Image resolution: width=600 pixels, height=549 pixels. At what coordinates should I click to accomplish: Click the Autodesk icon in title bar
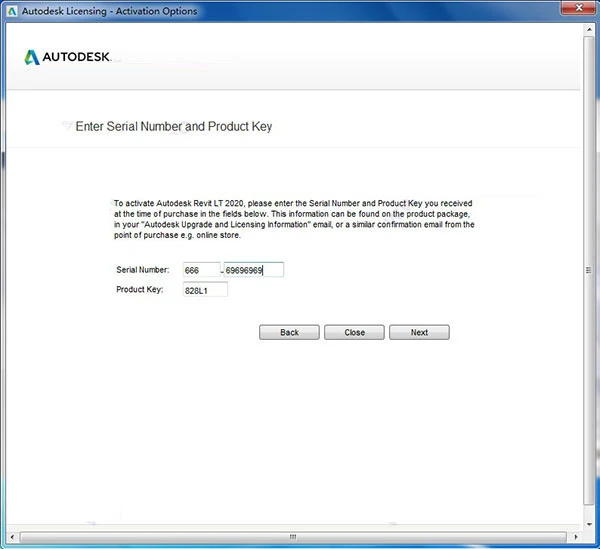click(x=12, y=11)
